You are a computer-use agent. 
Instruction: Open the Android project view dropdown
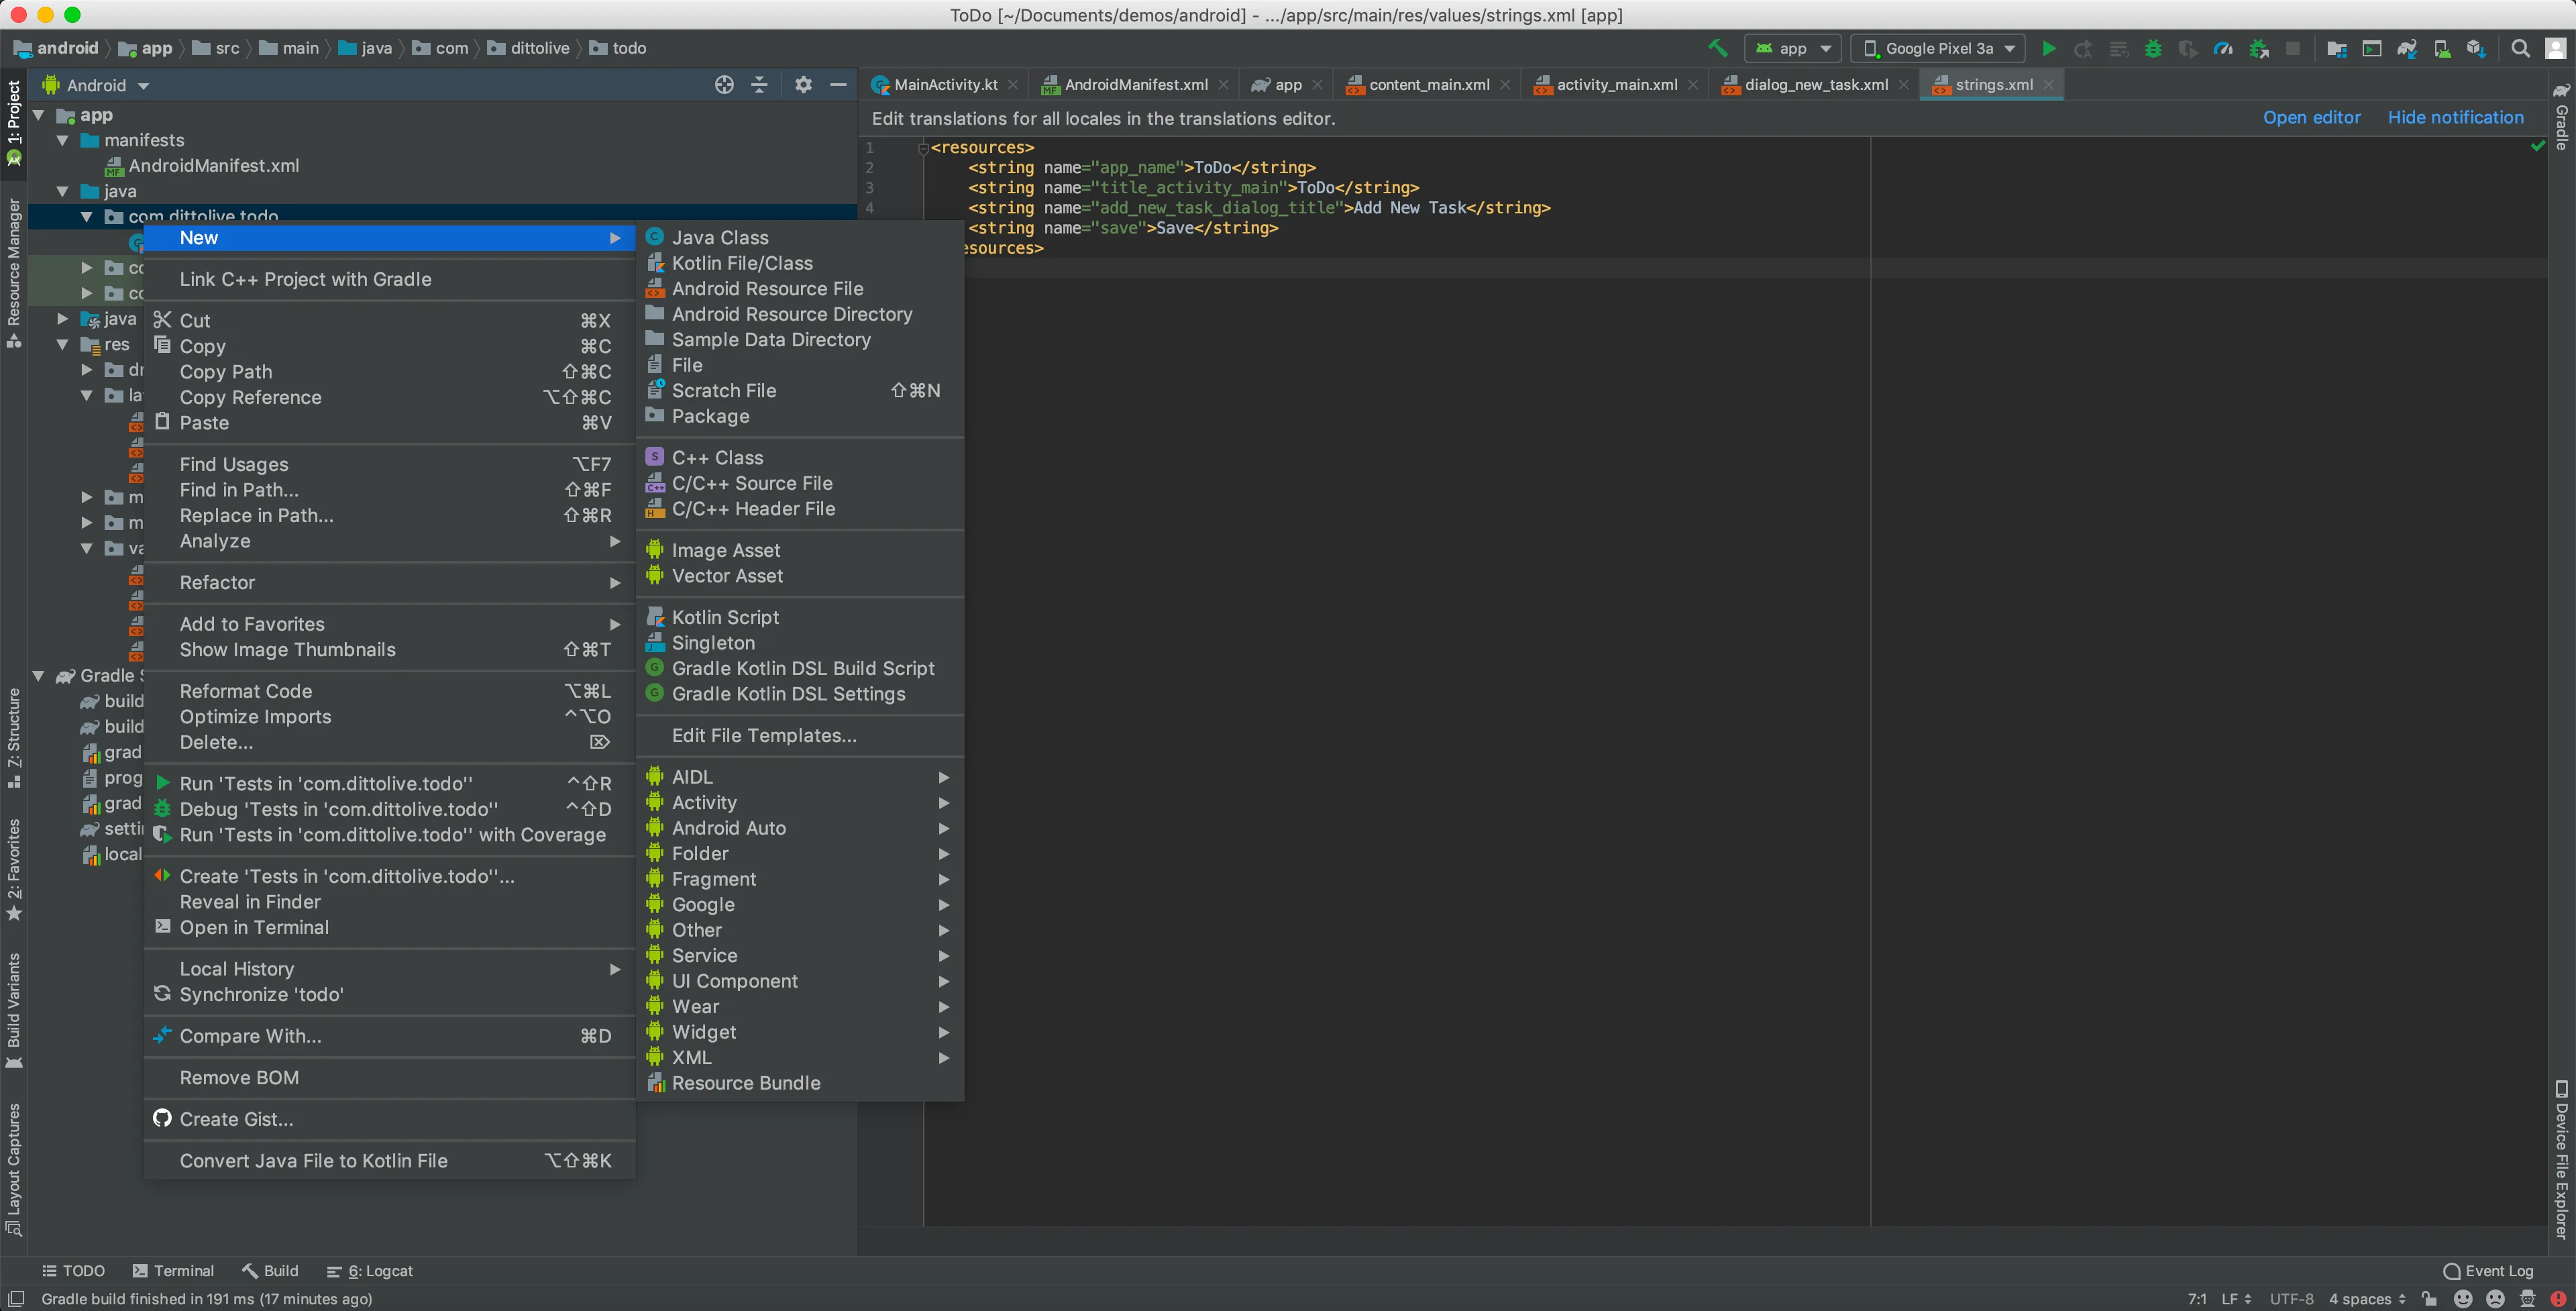[x=96, y=85]
